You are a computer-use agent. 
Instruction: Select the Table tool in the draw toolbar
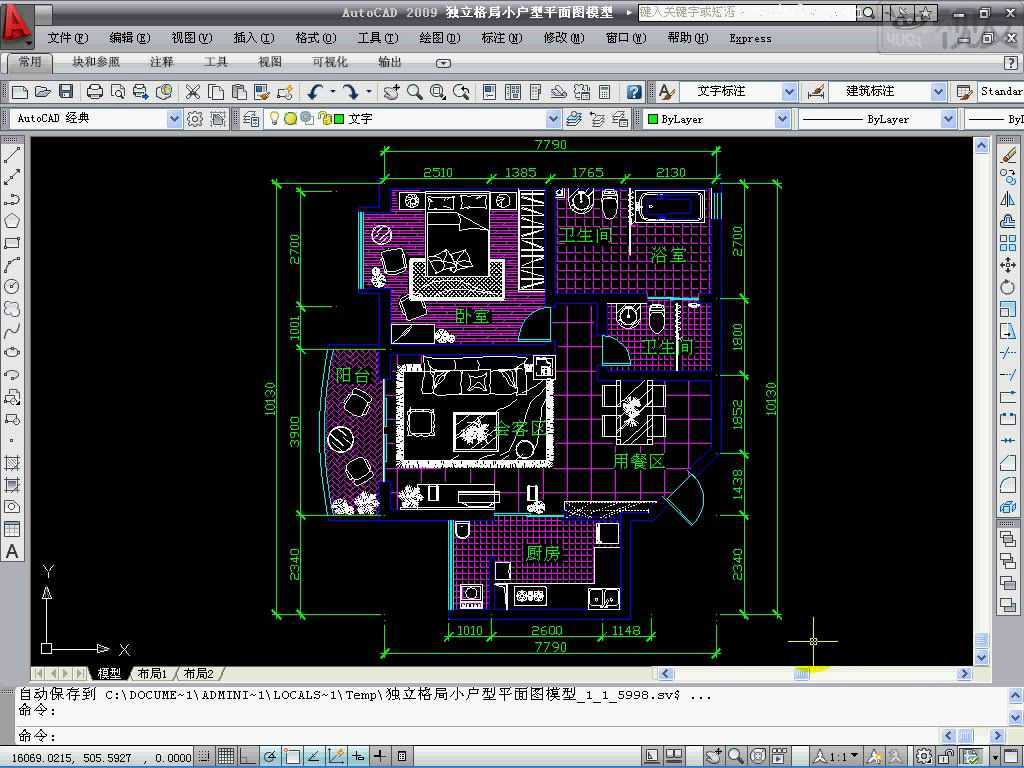coord(12,529)
